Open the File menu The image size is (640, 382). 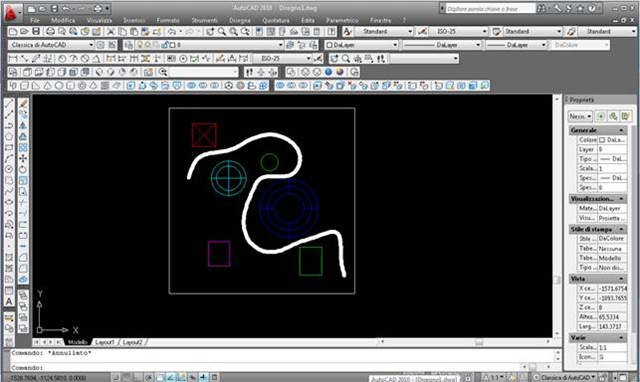[35, 20]
